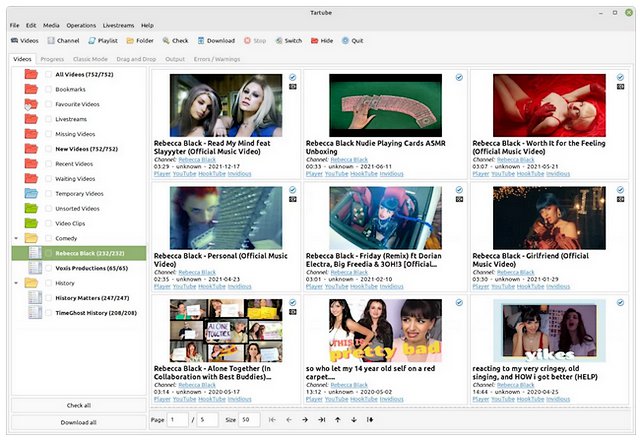Image resolution: width=640 pixels, height=440 pixels.
Task: Switch to the Progress tab
Action: point(52,59)
